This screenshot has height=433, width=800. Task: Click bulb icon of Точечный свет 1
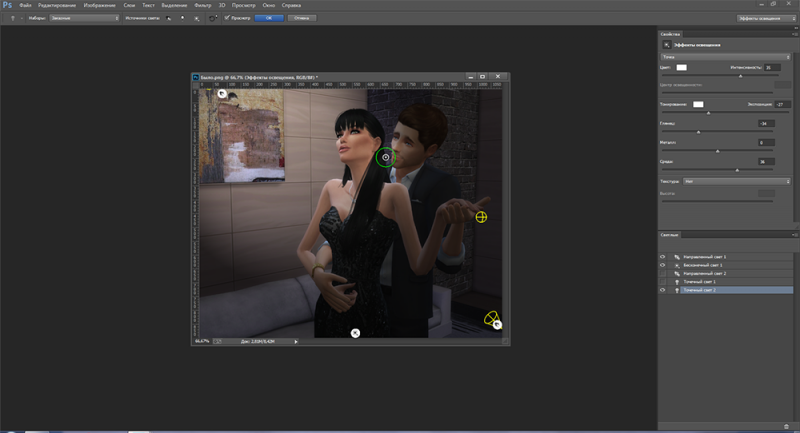tap(677, 282)
